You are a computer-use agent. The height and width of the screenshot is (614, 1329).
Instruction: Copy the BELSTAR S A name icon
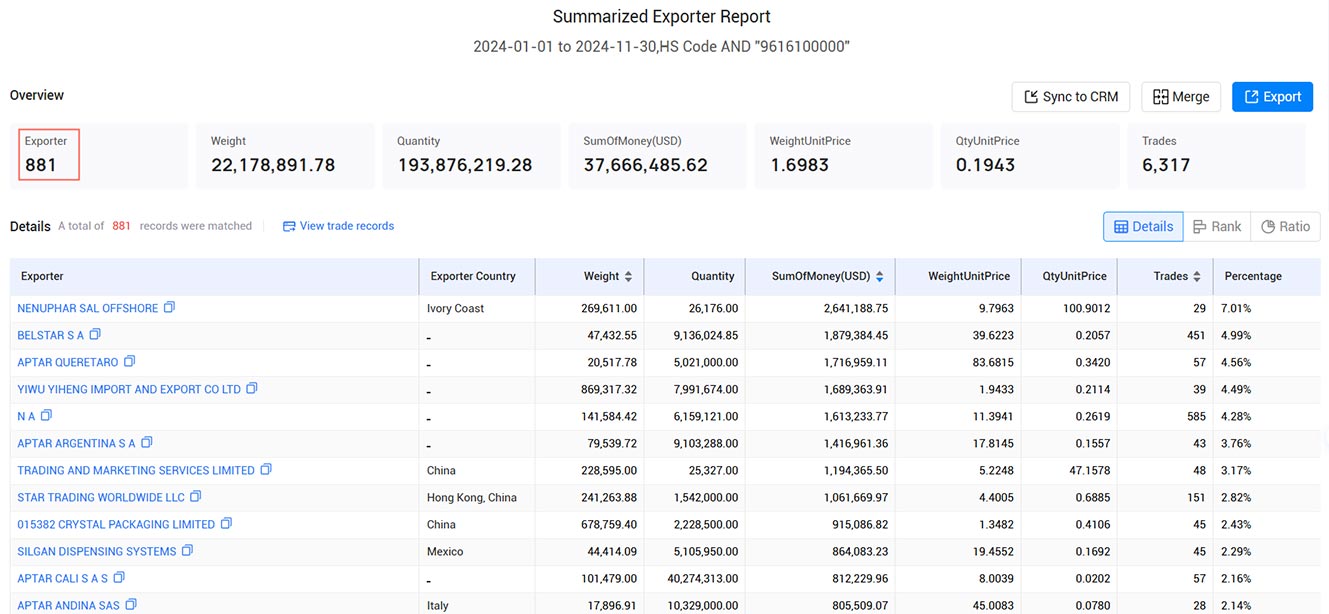pos(95,335)
